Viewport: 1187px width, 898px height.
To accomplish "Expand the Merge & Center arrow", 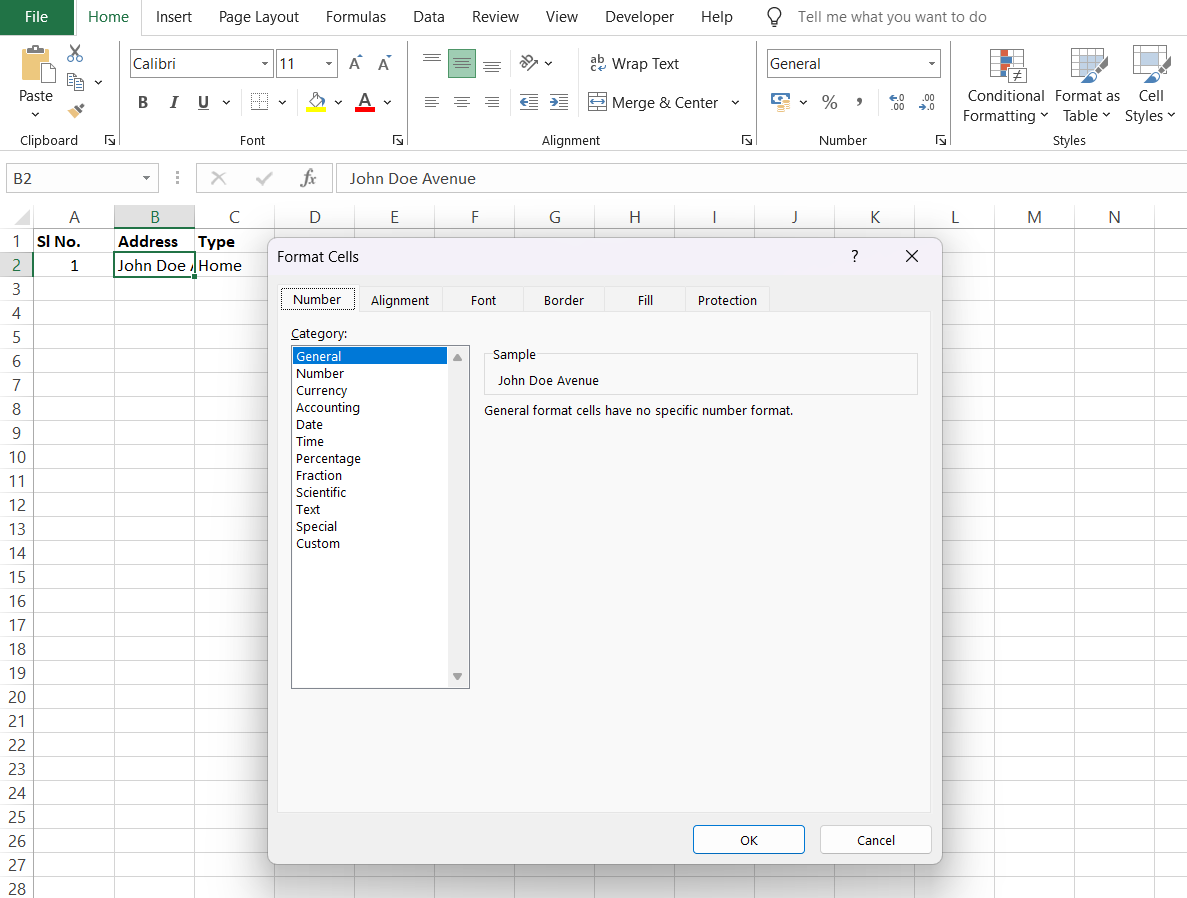I will (735, 102).
